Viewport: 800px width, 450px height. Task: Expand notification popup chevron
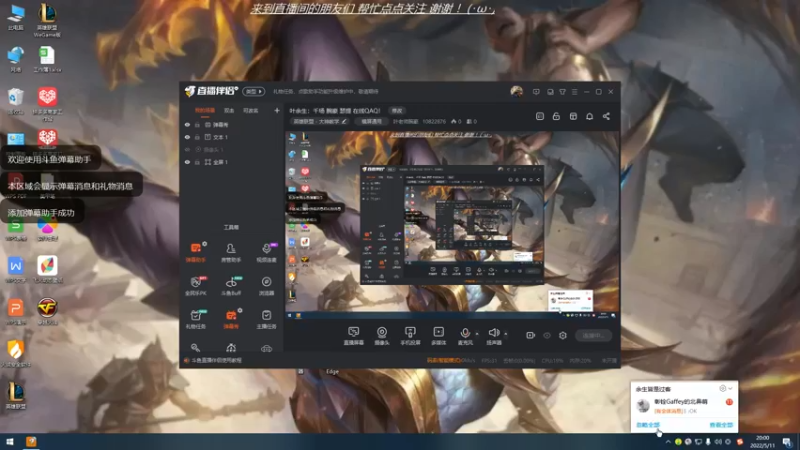pos(731,389)
